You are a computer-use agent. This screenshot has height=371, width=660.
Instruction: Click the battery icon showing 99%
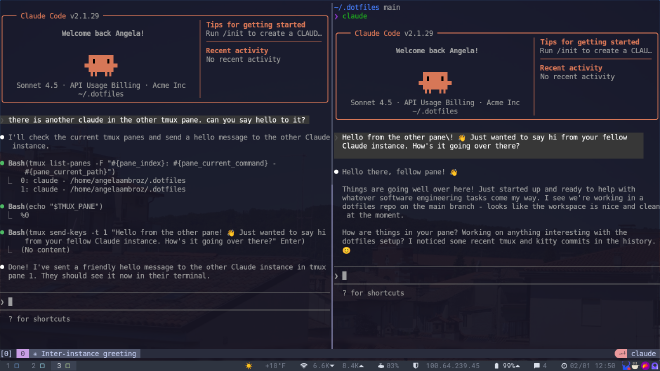pyautogui.click(x=496, y=366)
